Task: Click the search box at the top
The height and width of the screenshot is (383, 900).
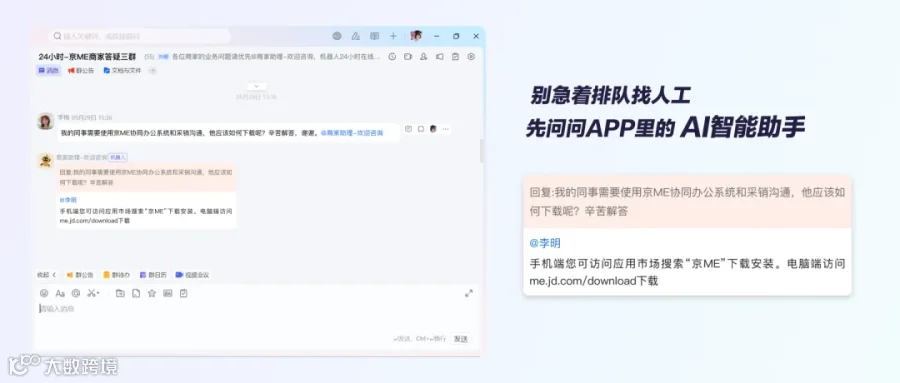Action: pos(140,36)
